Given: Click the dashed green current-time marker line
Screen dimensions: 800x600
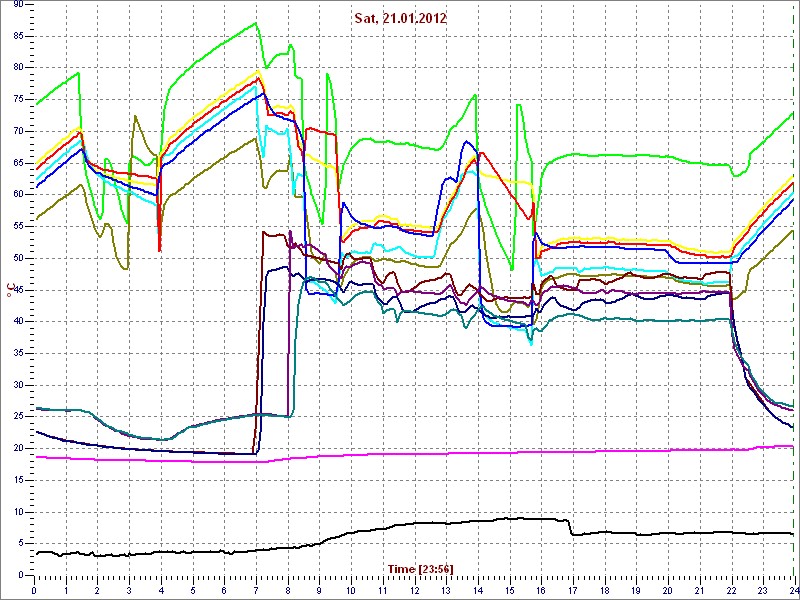Looking at the screenshot, I should (x=792, y=300).
